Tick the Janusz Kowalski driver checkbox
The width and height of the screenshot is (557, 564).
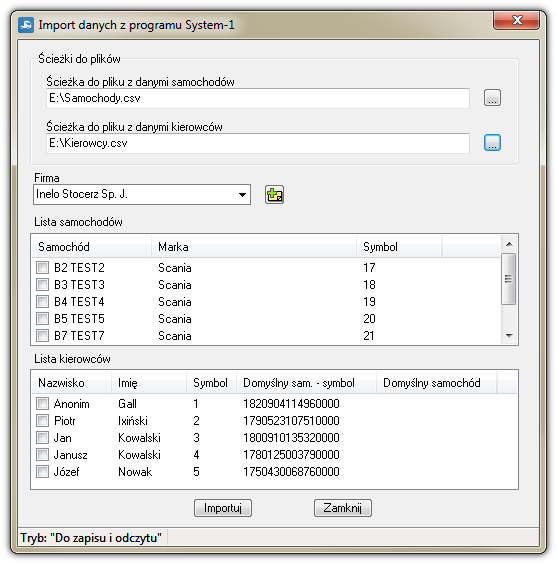42,455
